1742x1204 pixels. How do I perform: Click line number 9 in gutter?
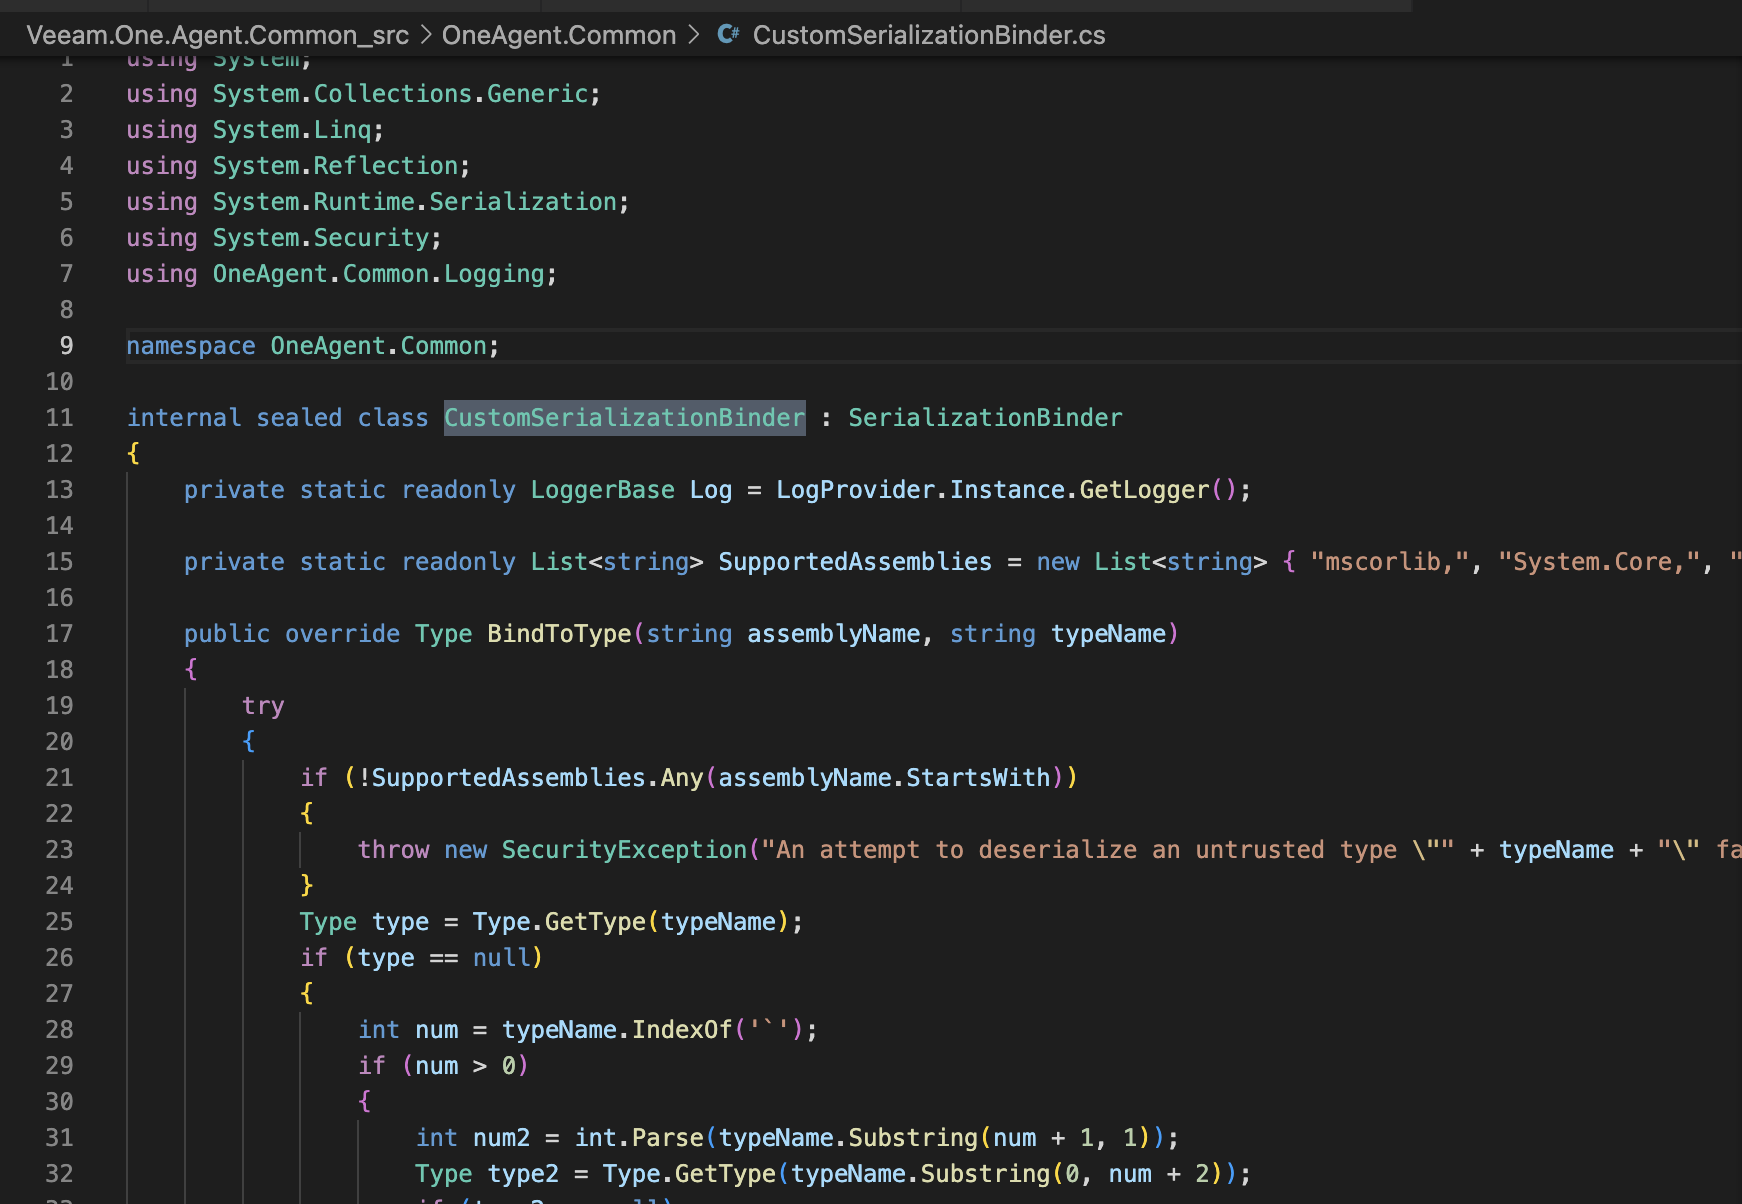click(x=66, y=346)
